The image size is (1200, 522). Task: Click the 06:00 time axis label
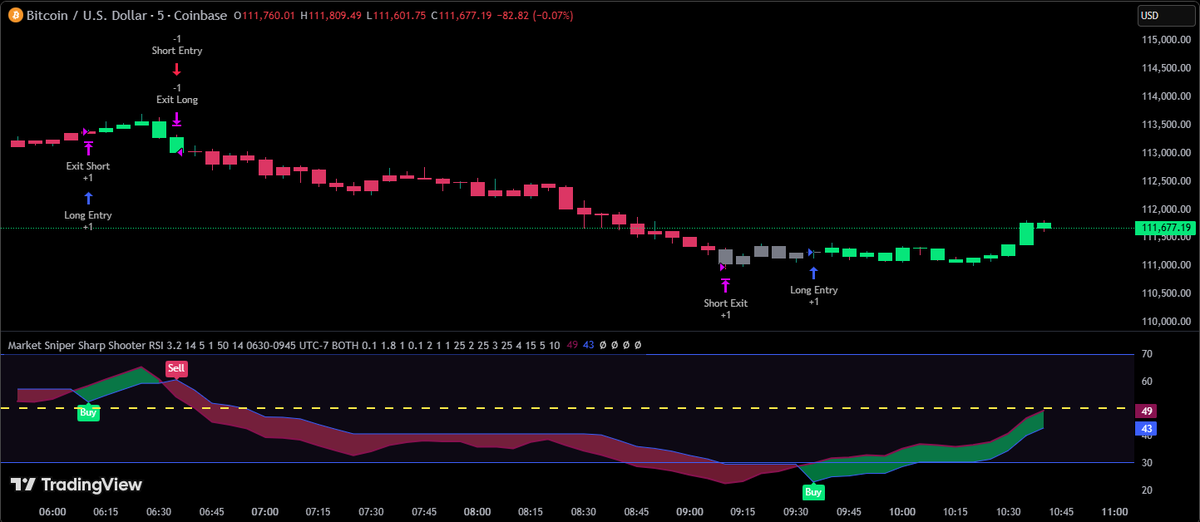point(53,511)
